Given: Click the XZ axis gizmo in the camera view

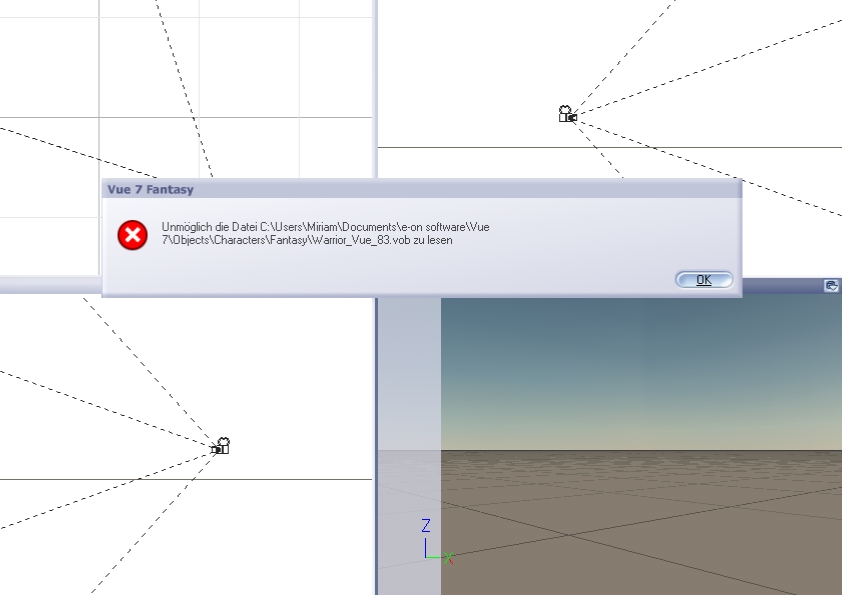Looking at the screenshot, I should coord(438,541).
